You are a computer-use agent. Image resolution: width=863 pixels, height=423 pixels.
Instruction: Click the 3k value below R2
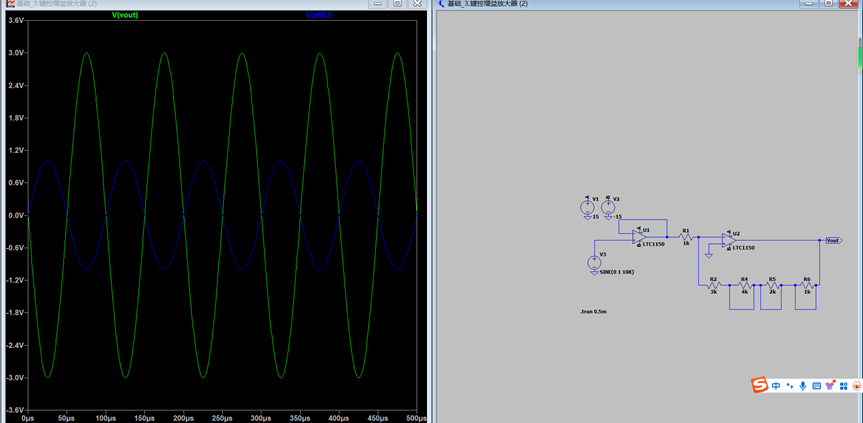(714, 292)
